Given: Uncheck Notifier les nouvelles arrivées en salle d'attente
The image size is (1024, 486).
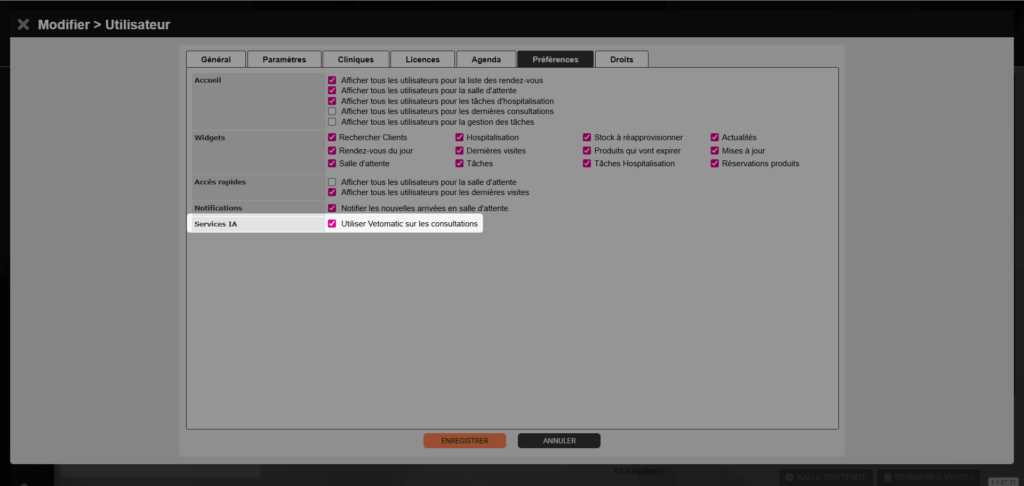Looking at the screenshot, I should (x=332, y=208).
